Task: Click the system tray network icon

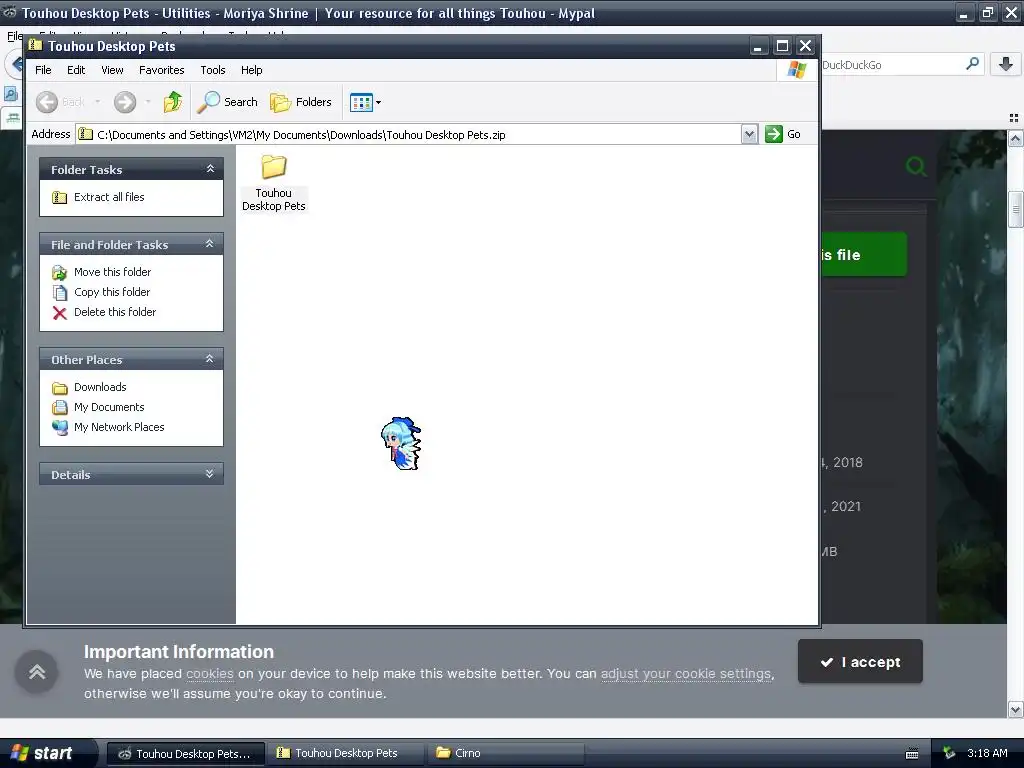Action: tap(949, 754)
